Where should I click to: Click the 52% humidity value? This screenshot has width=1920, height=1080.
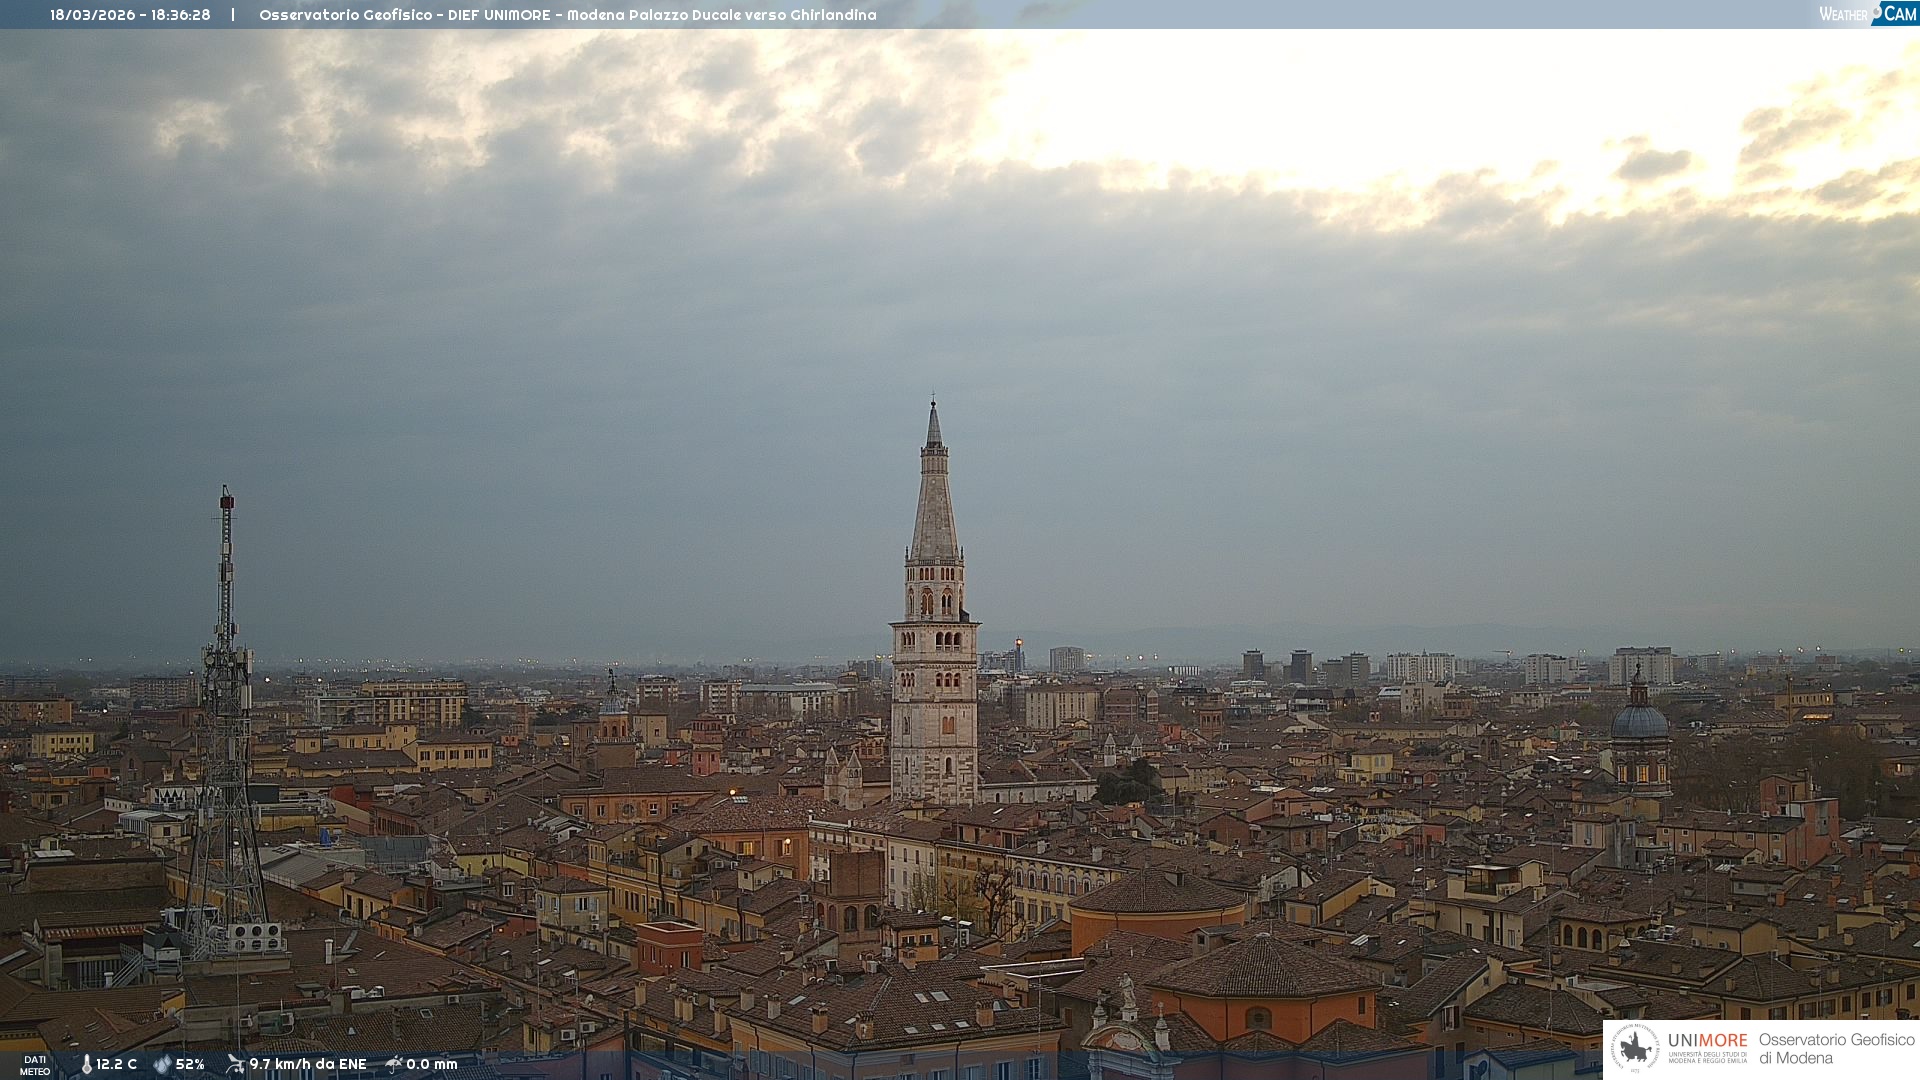pos(190,1065)
